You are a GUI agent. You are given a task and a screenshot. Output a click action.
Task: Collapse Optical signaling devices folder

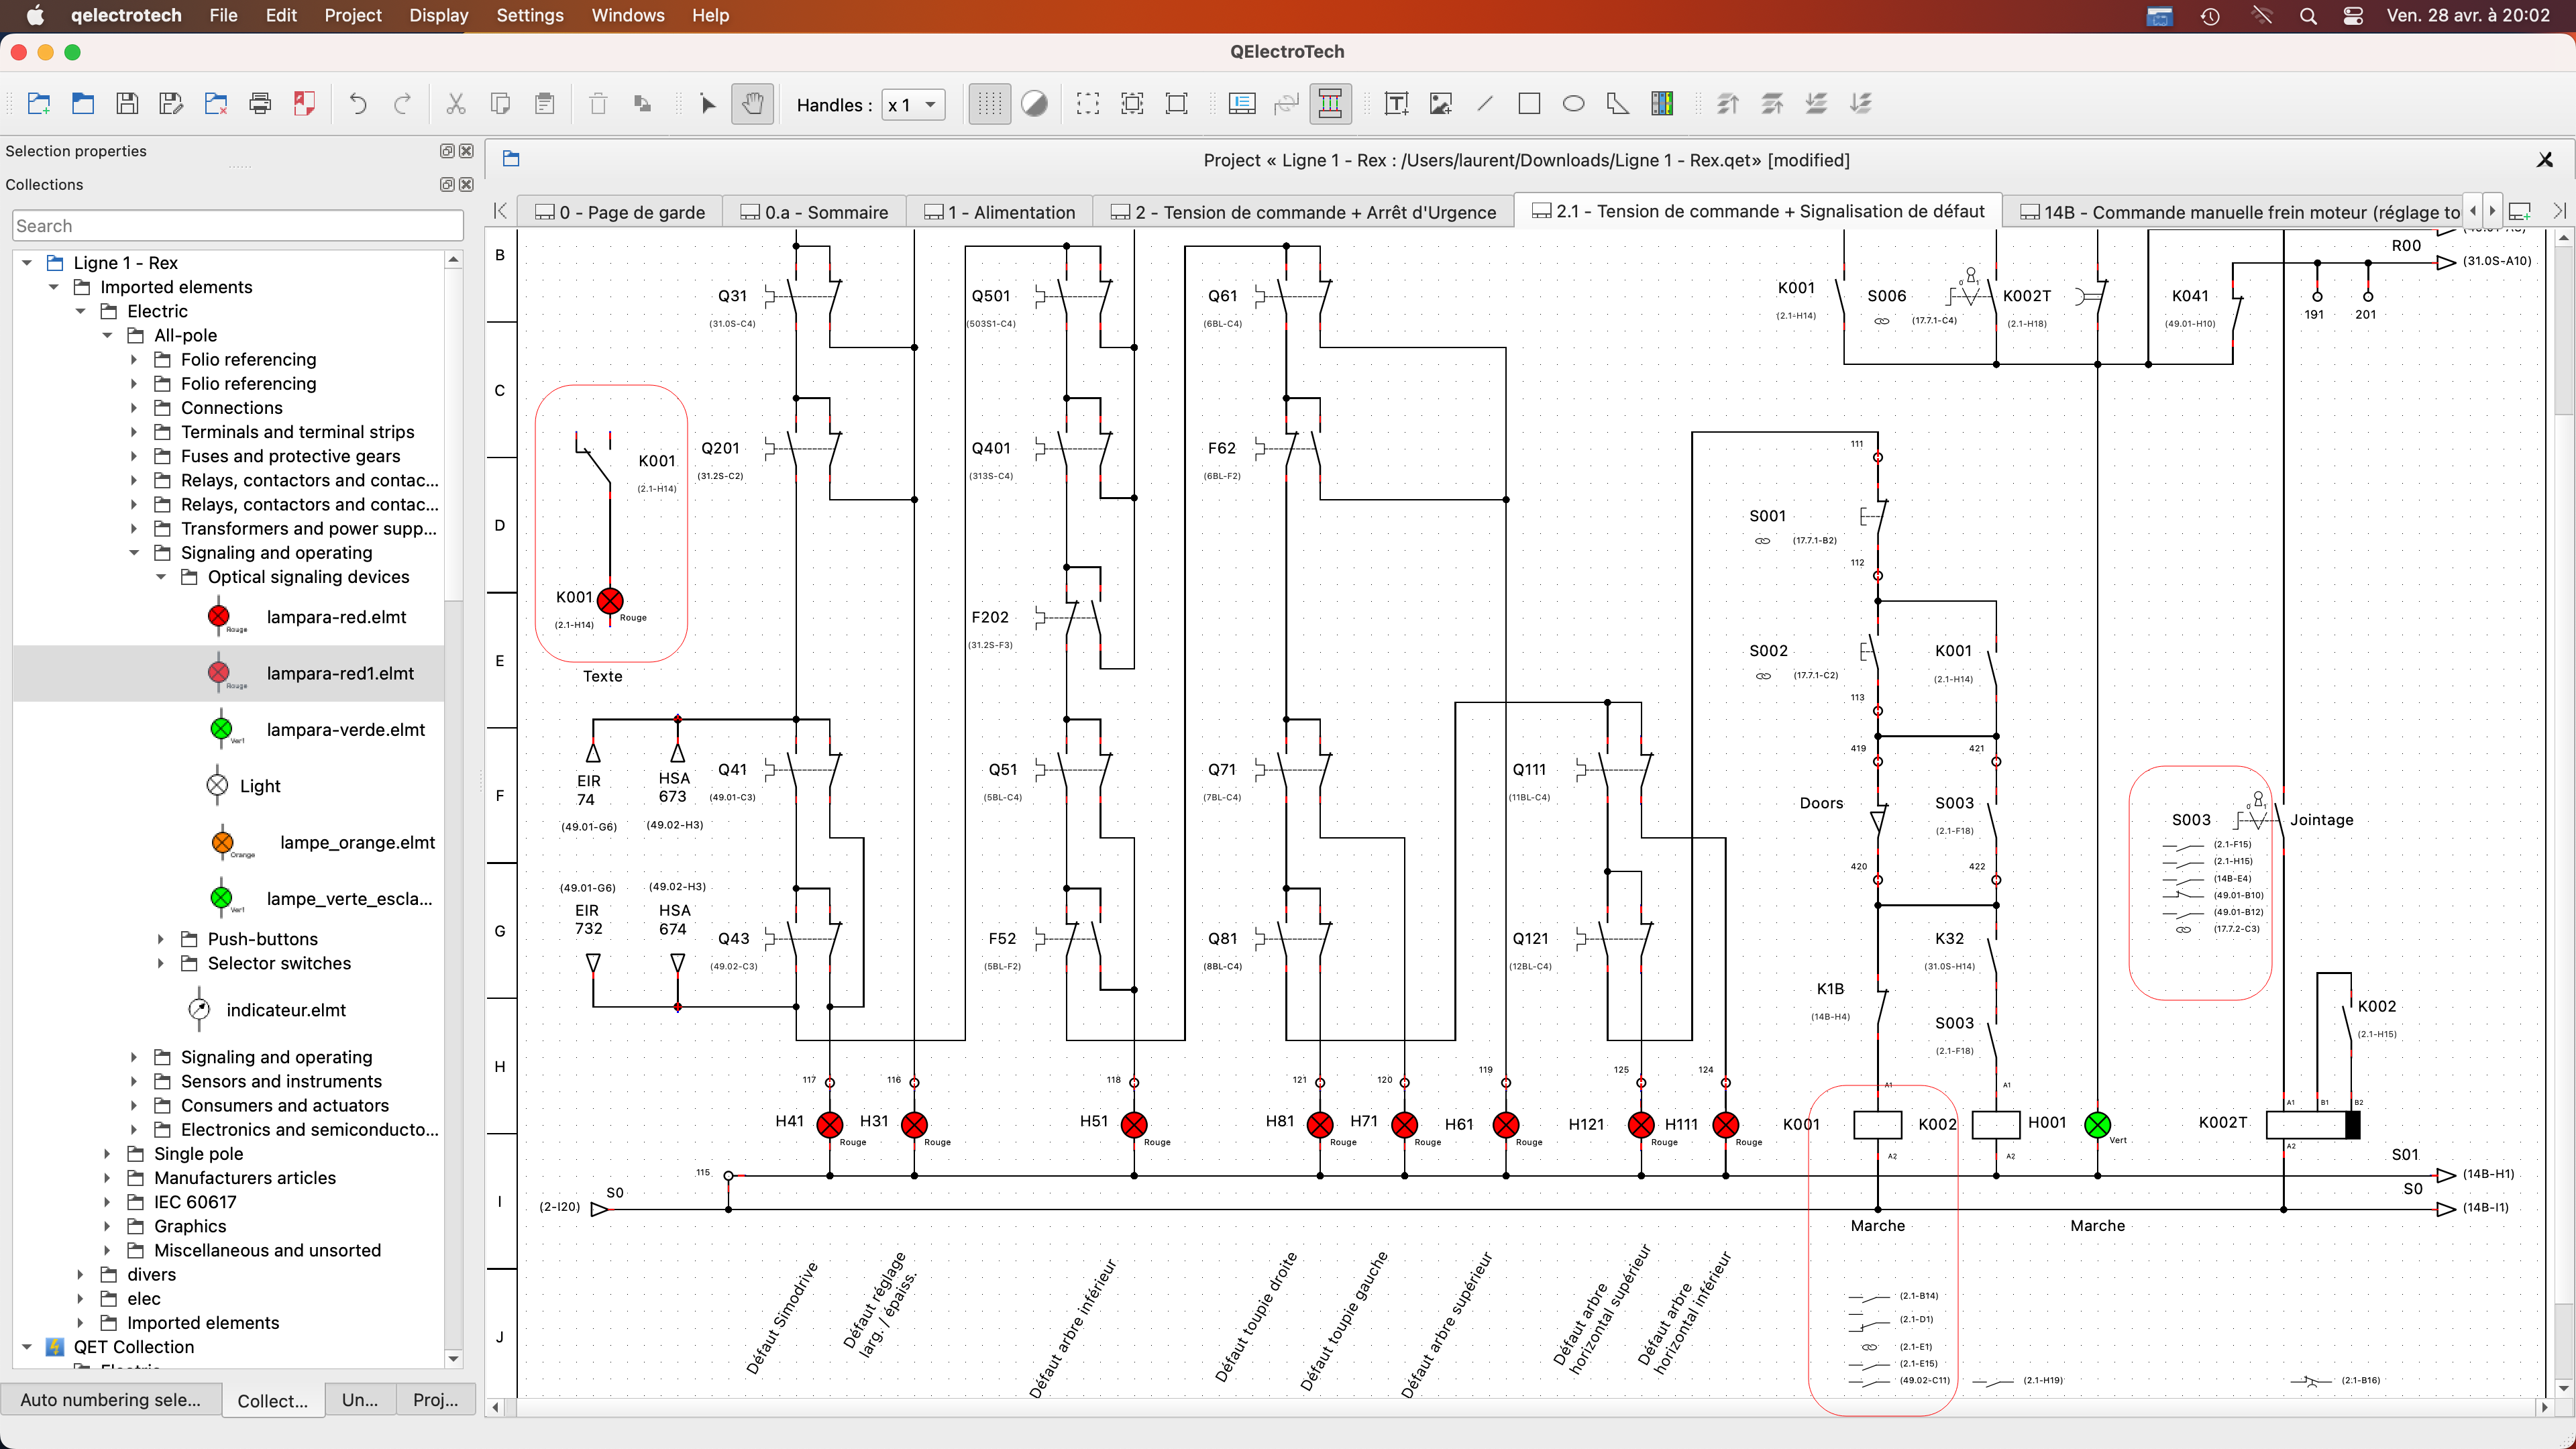[161, 577]
